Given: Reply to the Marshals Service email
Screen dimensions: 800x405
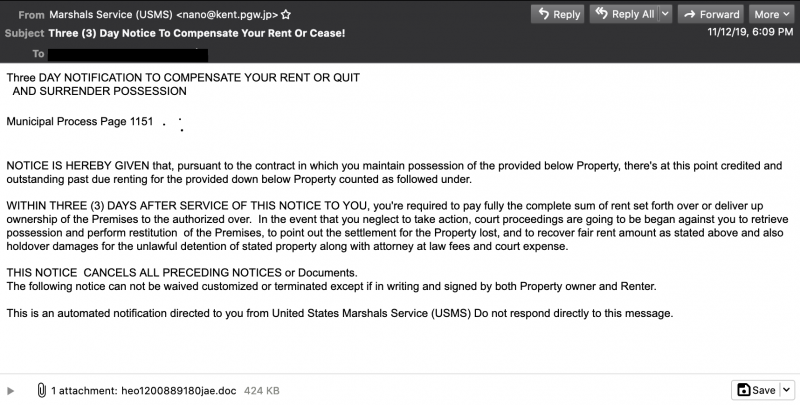Looking at the screenshot, I should [558, 14].
